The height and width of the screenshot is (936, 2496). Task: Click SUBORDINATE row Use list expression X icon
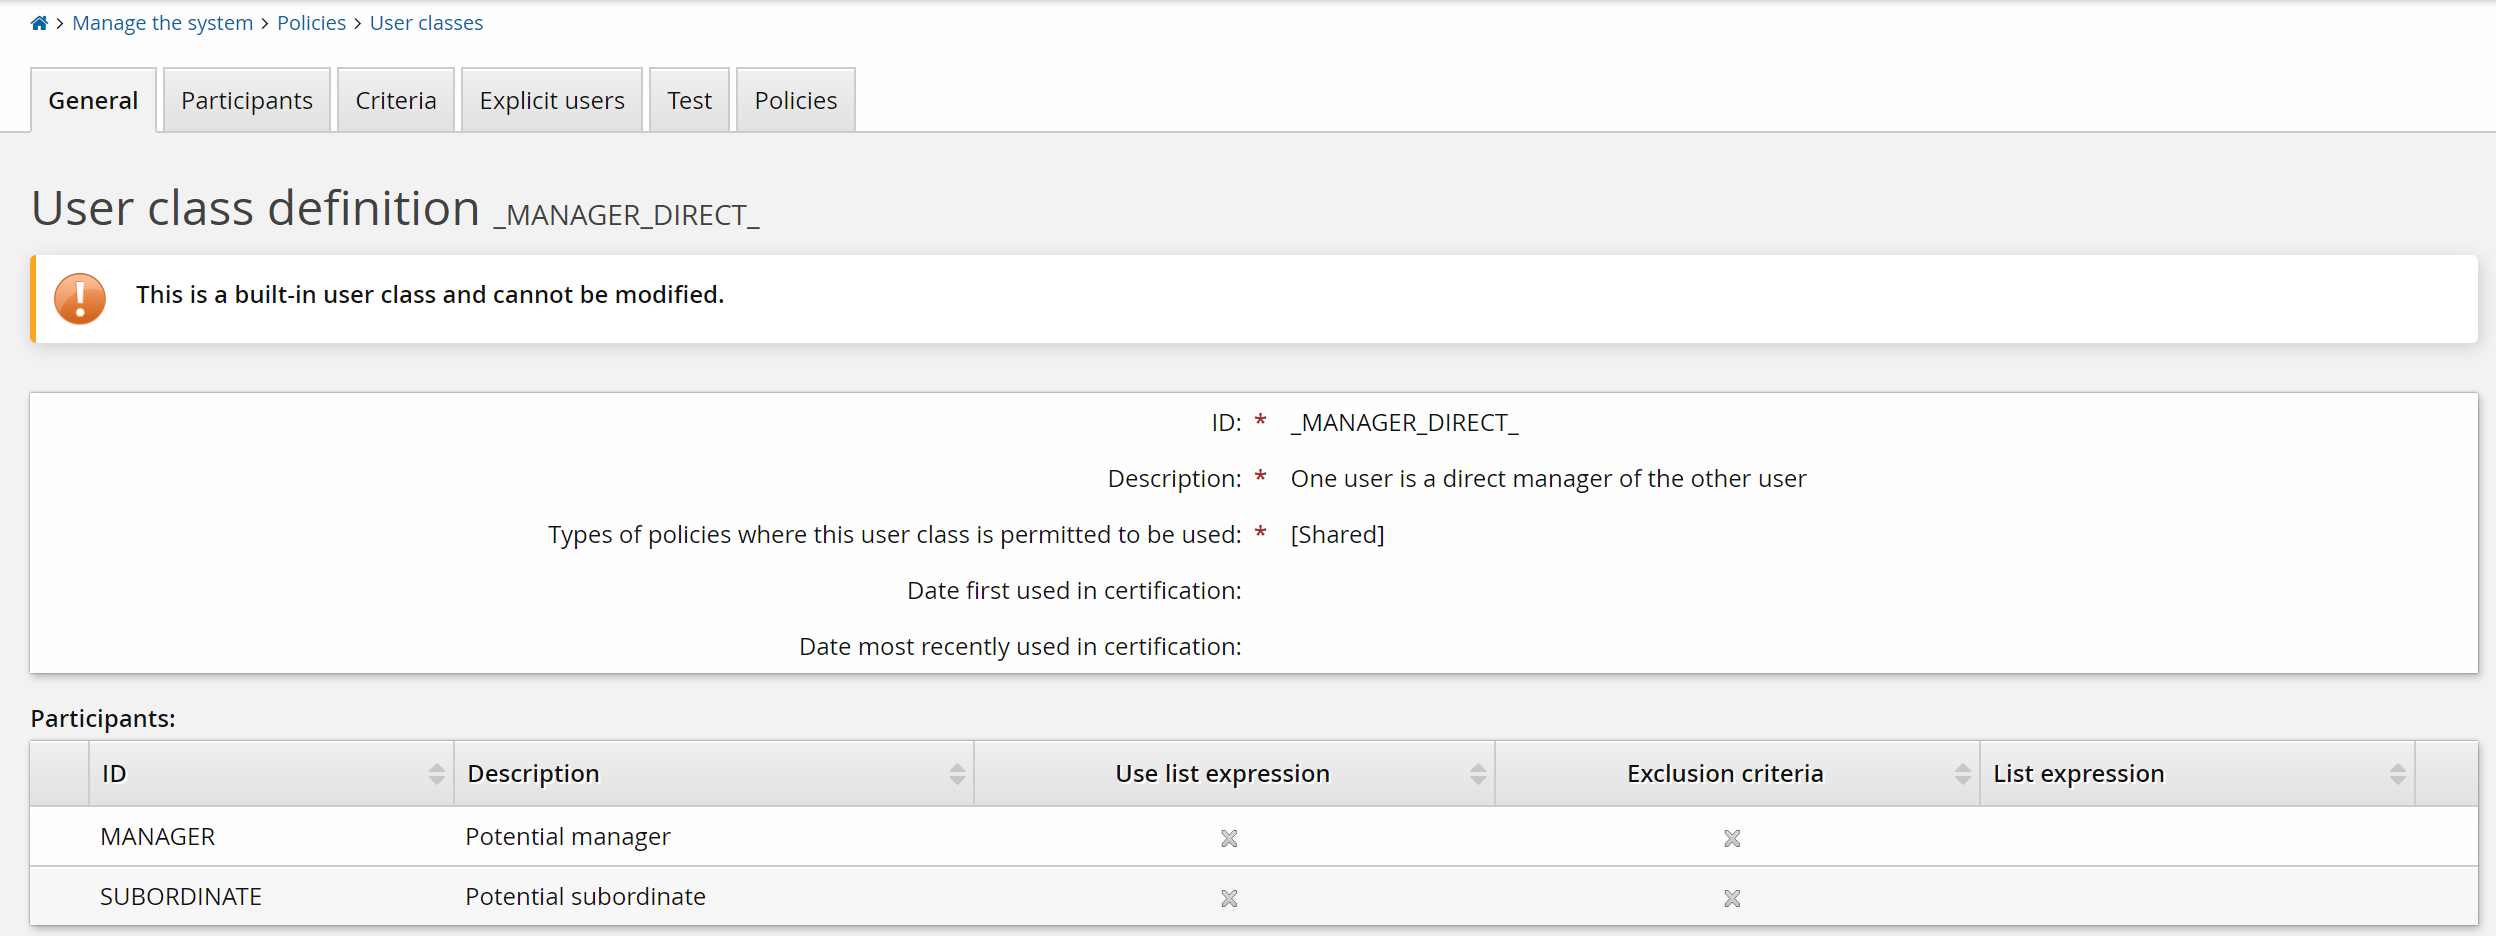pos(1229,898)
